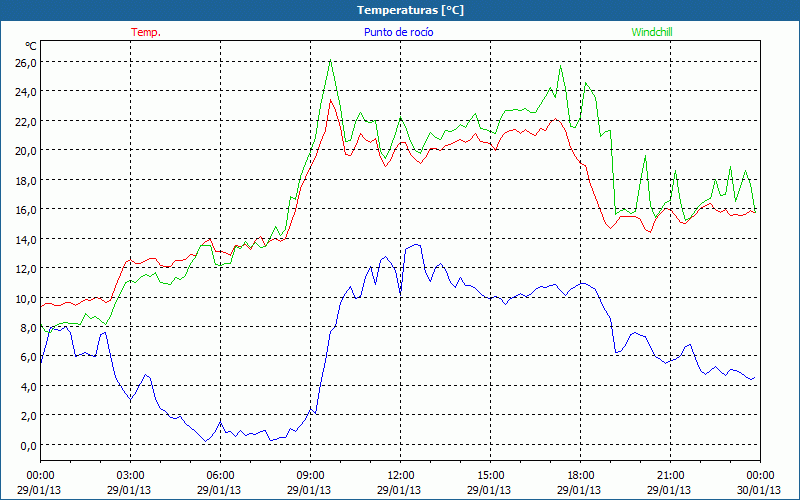The image size is (800, 500).
Task: Click the 'Temperaturas [°C]' chart title
Action: [x=410, y=10]
